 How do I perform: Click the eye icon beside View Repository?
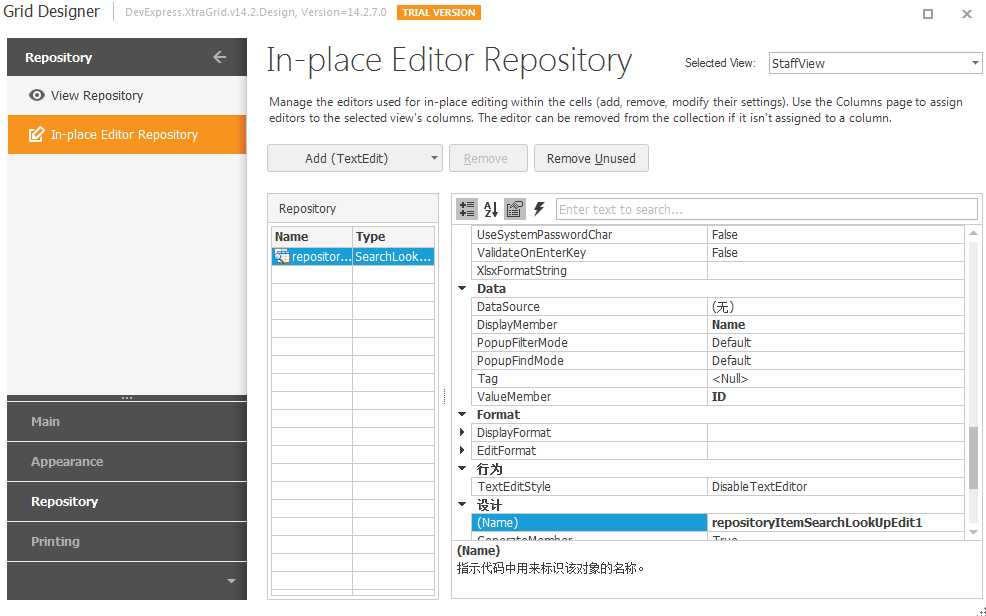37,96
